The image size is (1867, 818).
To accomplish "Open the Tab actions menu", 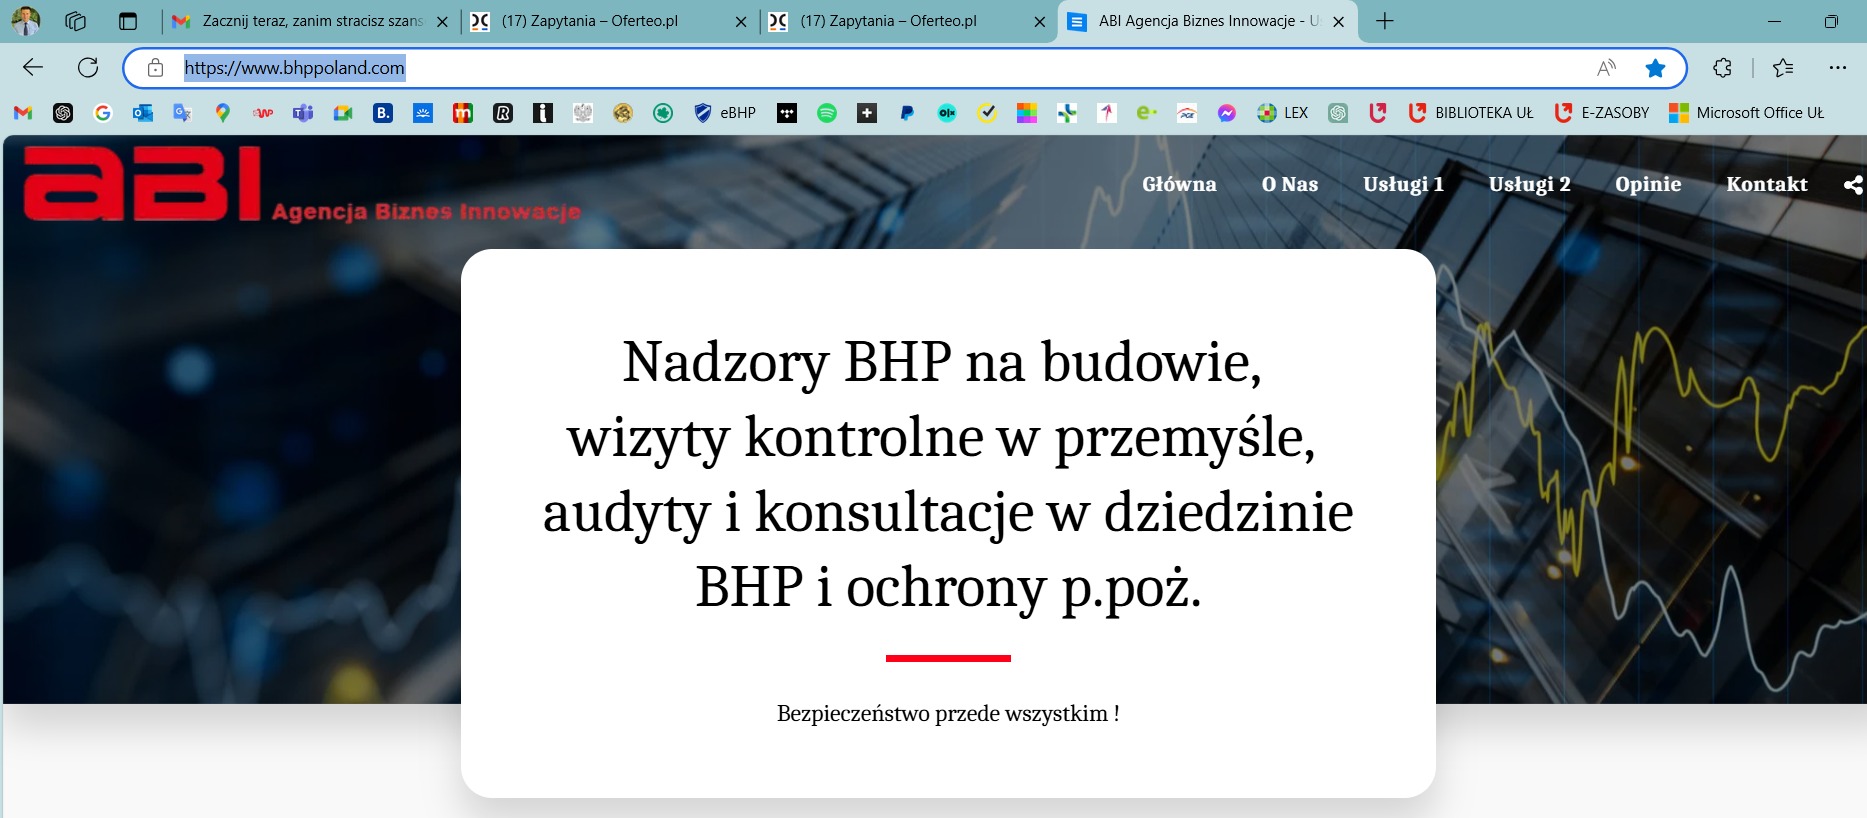I will (x=128, y=21).
